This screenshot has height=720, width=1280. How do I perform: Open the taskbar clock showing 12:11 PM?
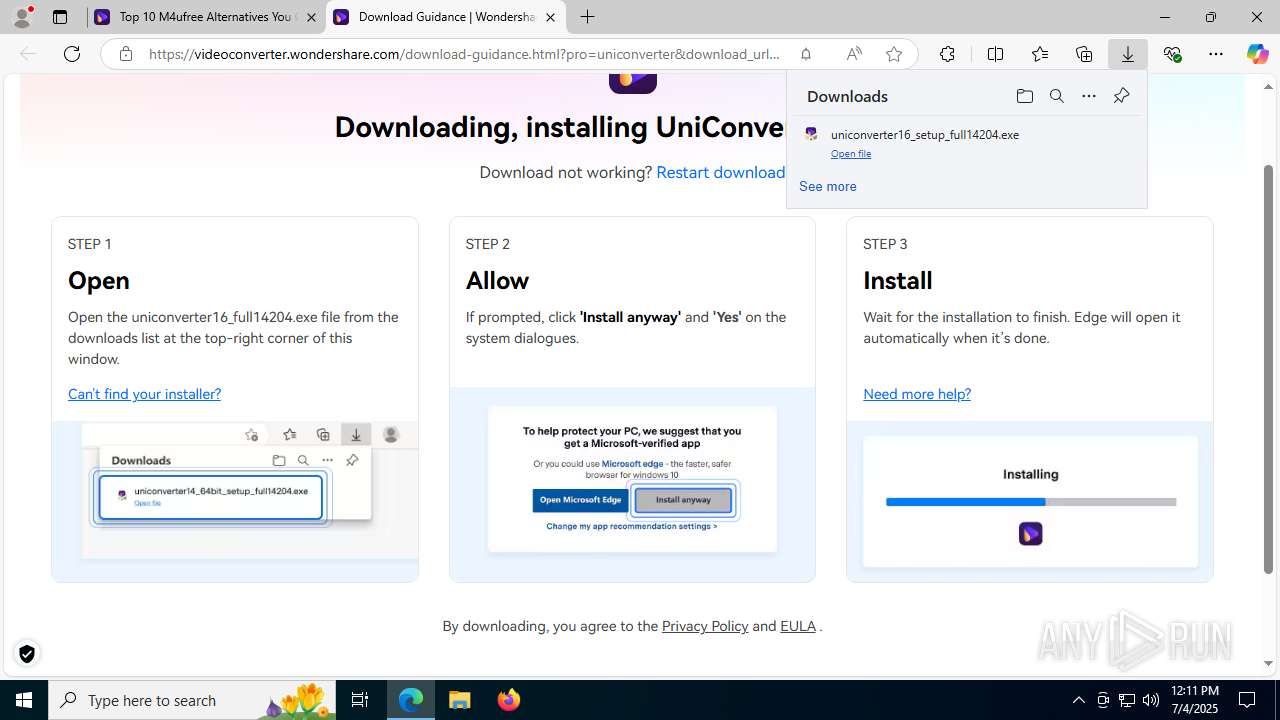(1194, 700)
